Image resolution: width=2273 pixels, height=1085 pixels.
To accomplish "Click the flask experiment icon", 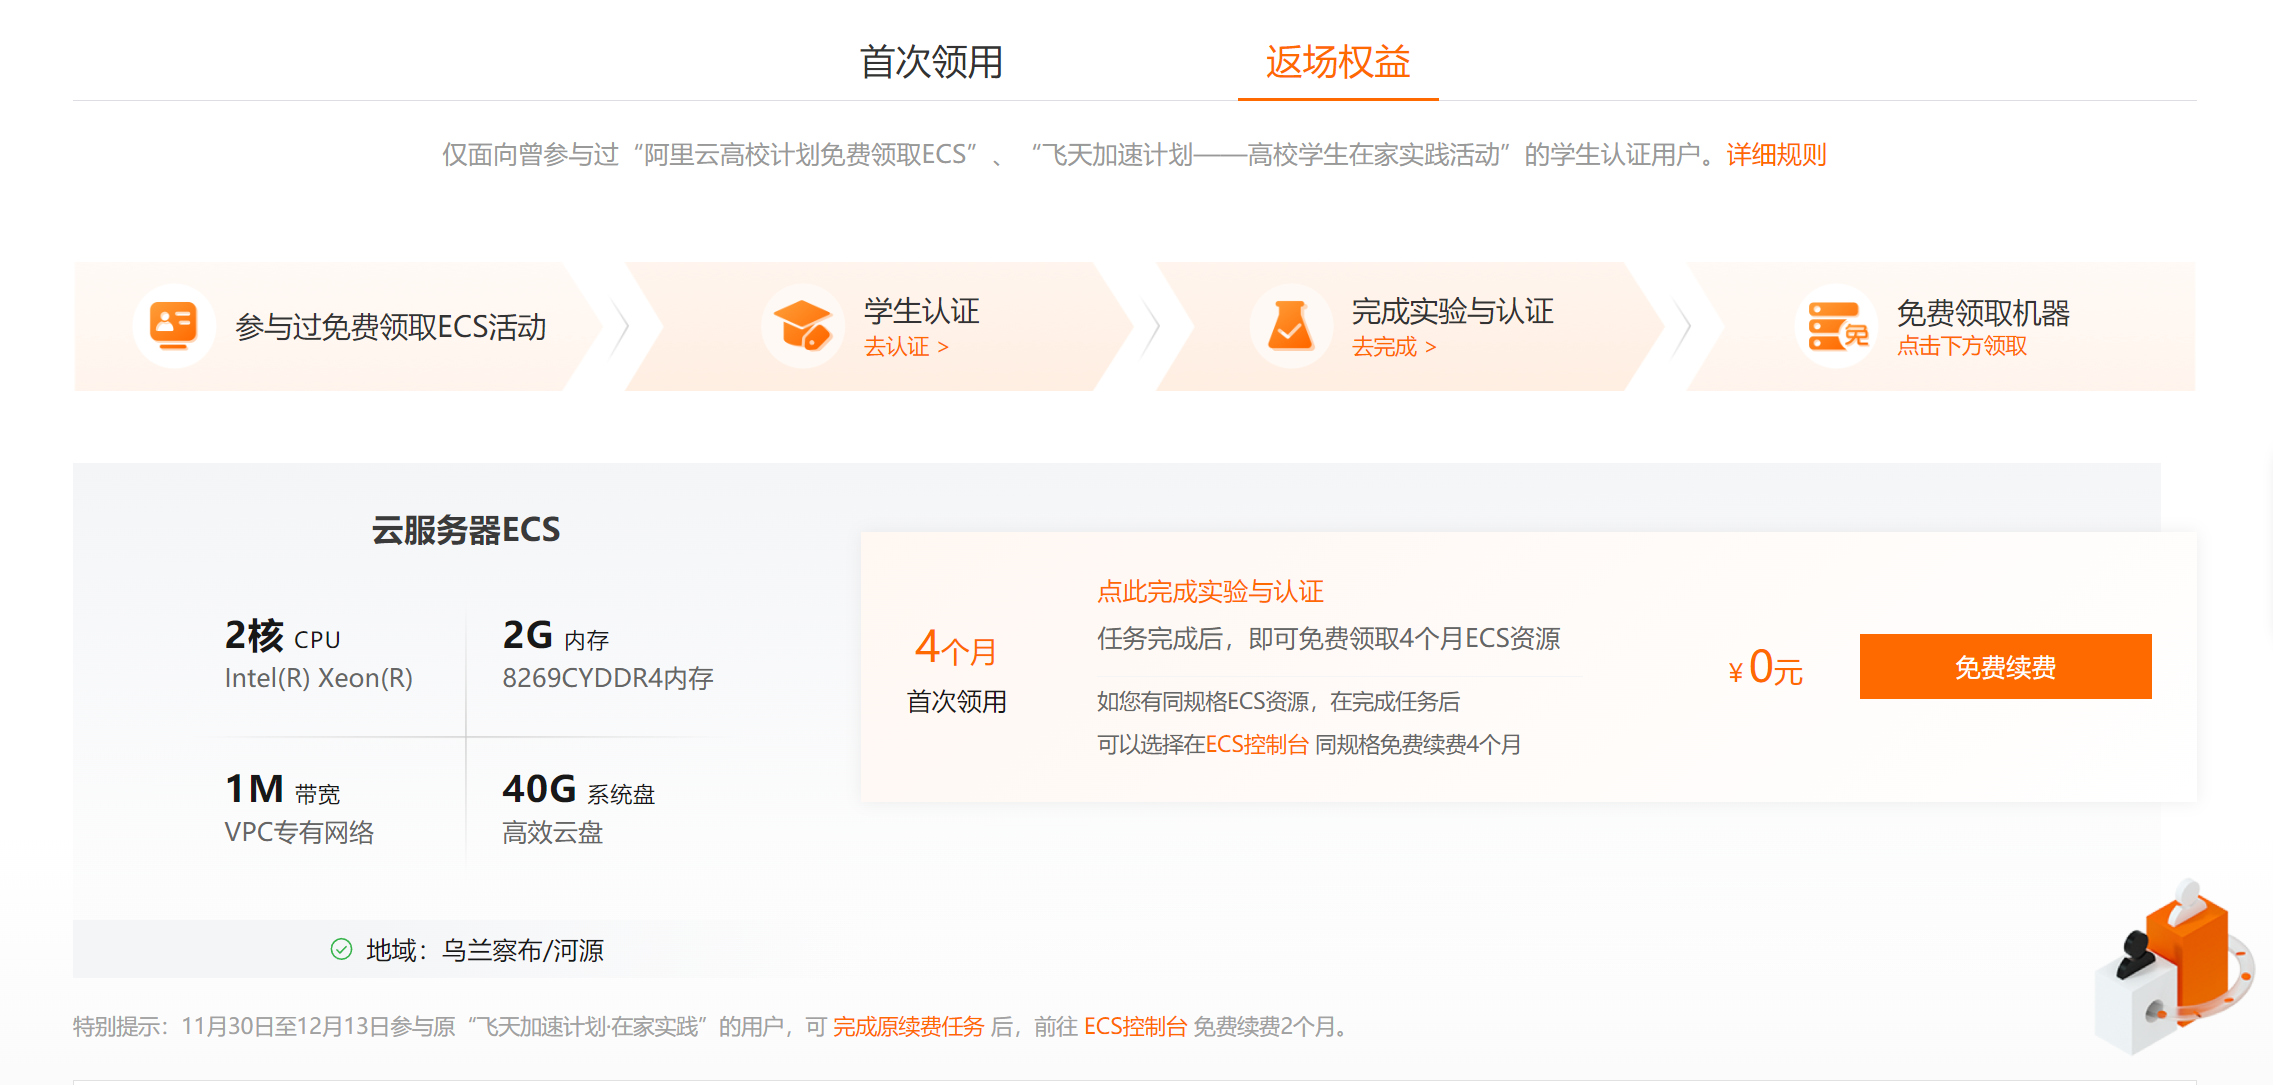I will tap(1290, 326).
